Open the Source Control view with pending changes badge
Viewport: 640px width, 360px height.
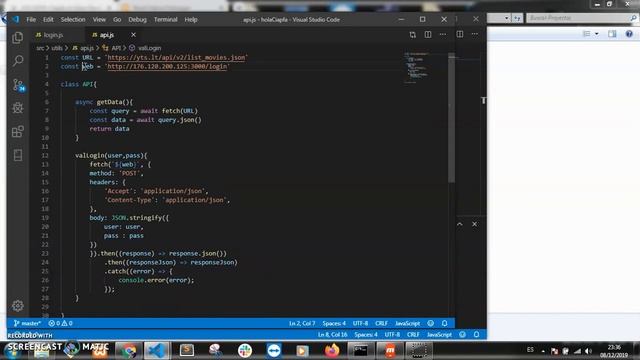(18, 85)
